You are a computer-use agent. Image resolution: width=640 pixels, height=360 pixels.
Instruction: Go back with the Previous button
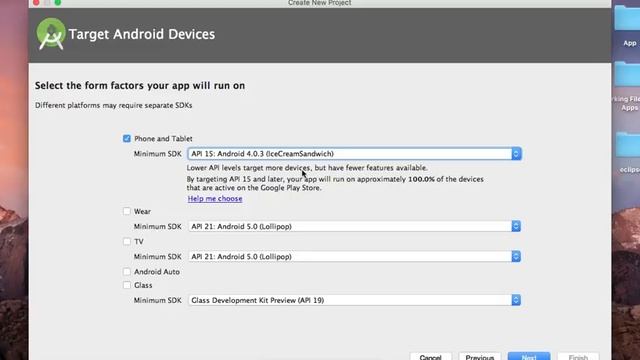480,356
